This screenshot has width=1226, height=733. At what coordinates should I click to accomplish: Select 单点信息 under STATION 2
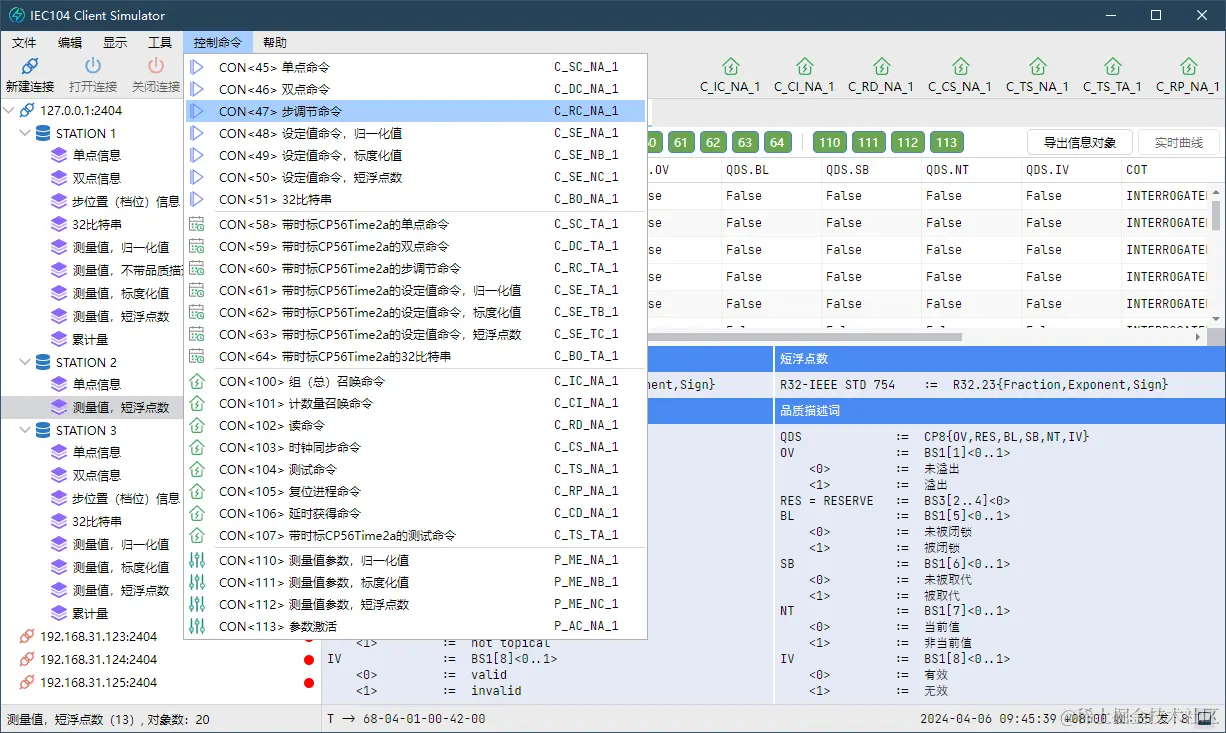97,384
